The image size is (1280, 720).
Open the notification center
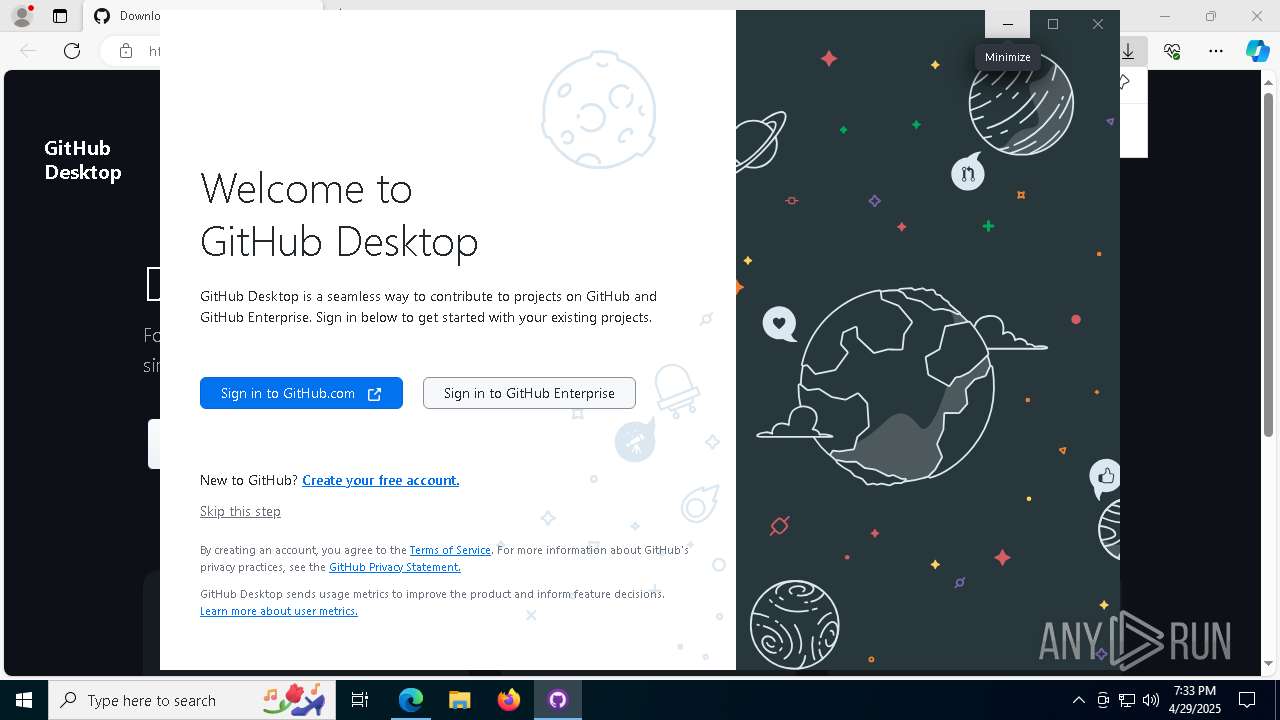1247,700
